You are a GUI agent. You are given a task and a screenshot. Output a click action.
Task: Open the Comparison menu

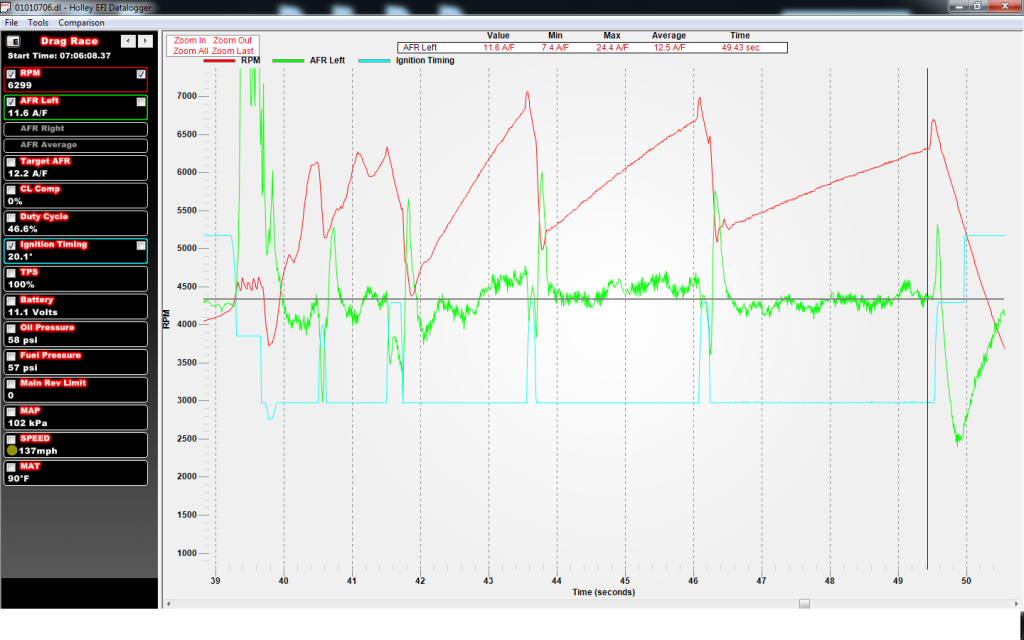point(81,23)
